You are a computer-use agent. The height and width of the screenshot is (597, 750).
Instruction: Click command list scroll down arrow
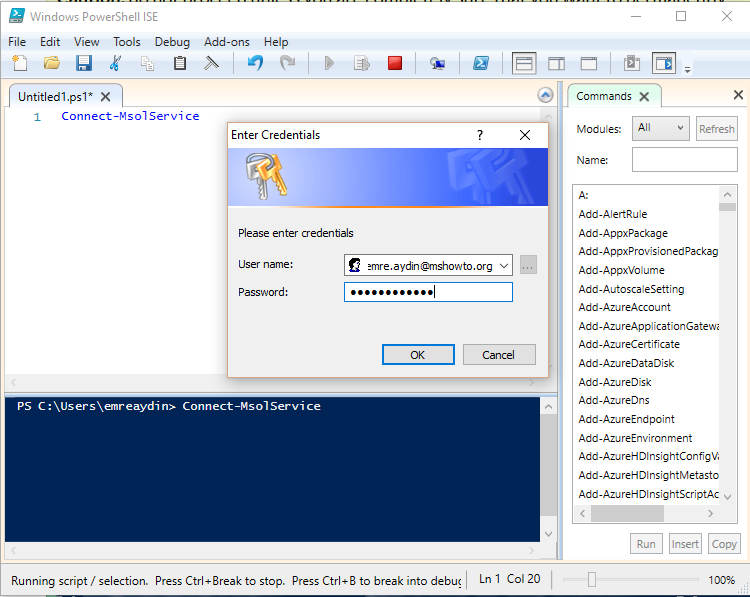tap(728, 497)
